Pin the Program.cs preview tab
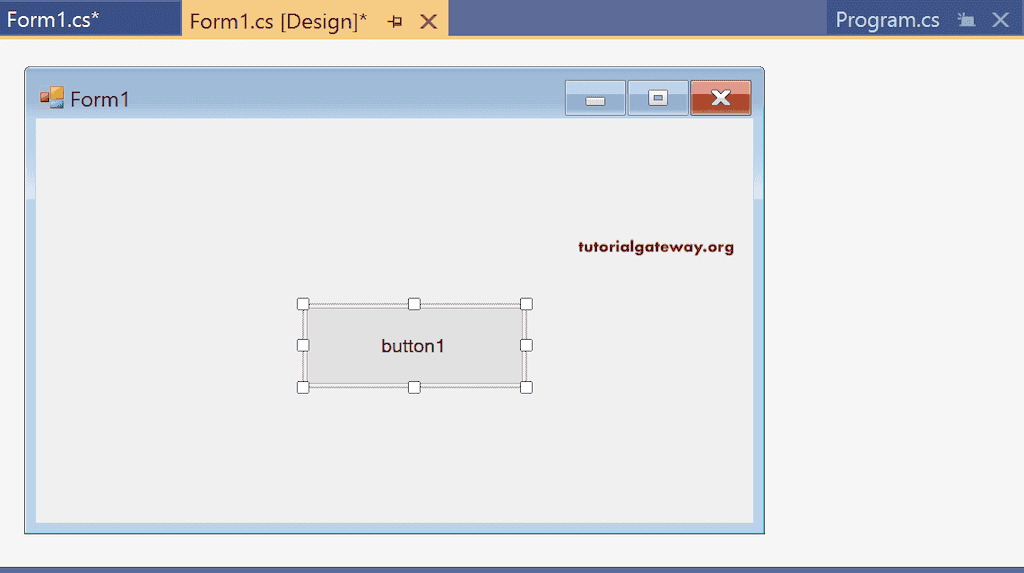 (x=966, y=20)
